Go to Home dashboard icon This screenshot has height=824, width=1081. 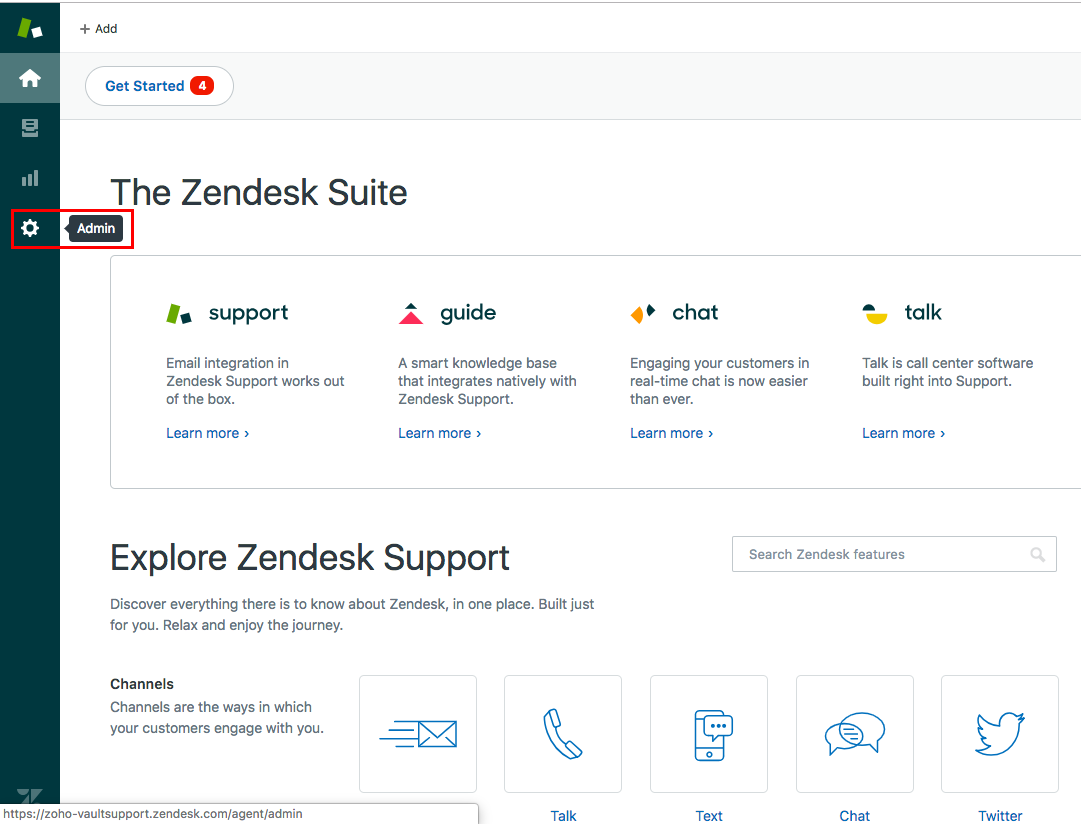point(30,78)
